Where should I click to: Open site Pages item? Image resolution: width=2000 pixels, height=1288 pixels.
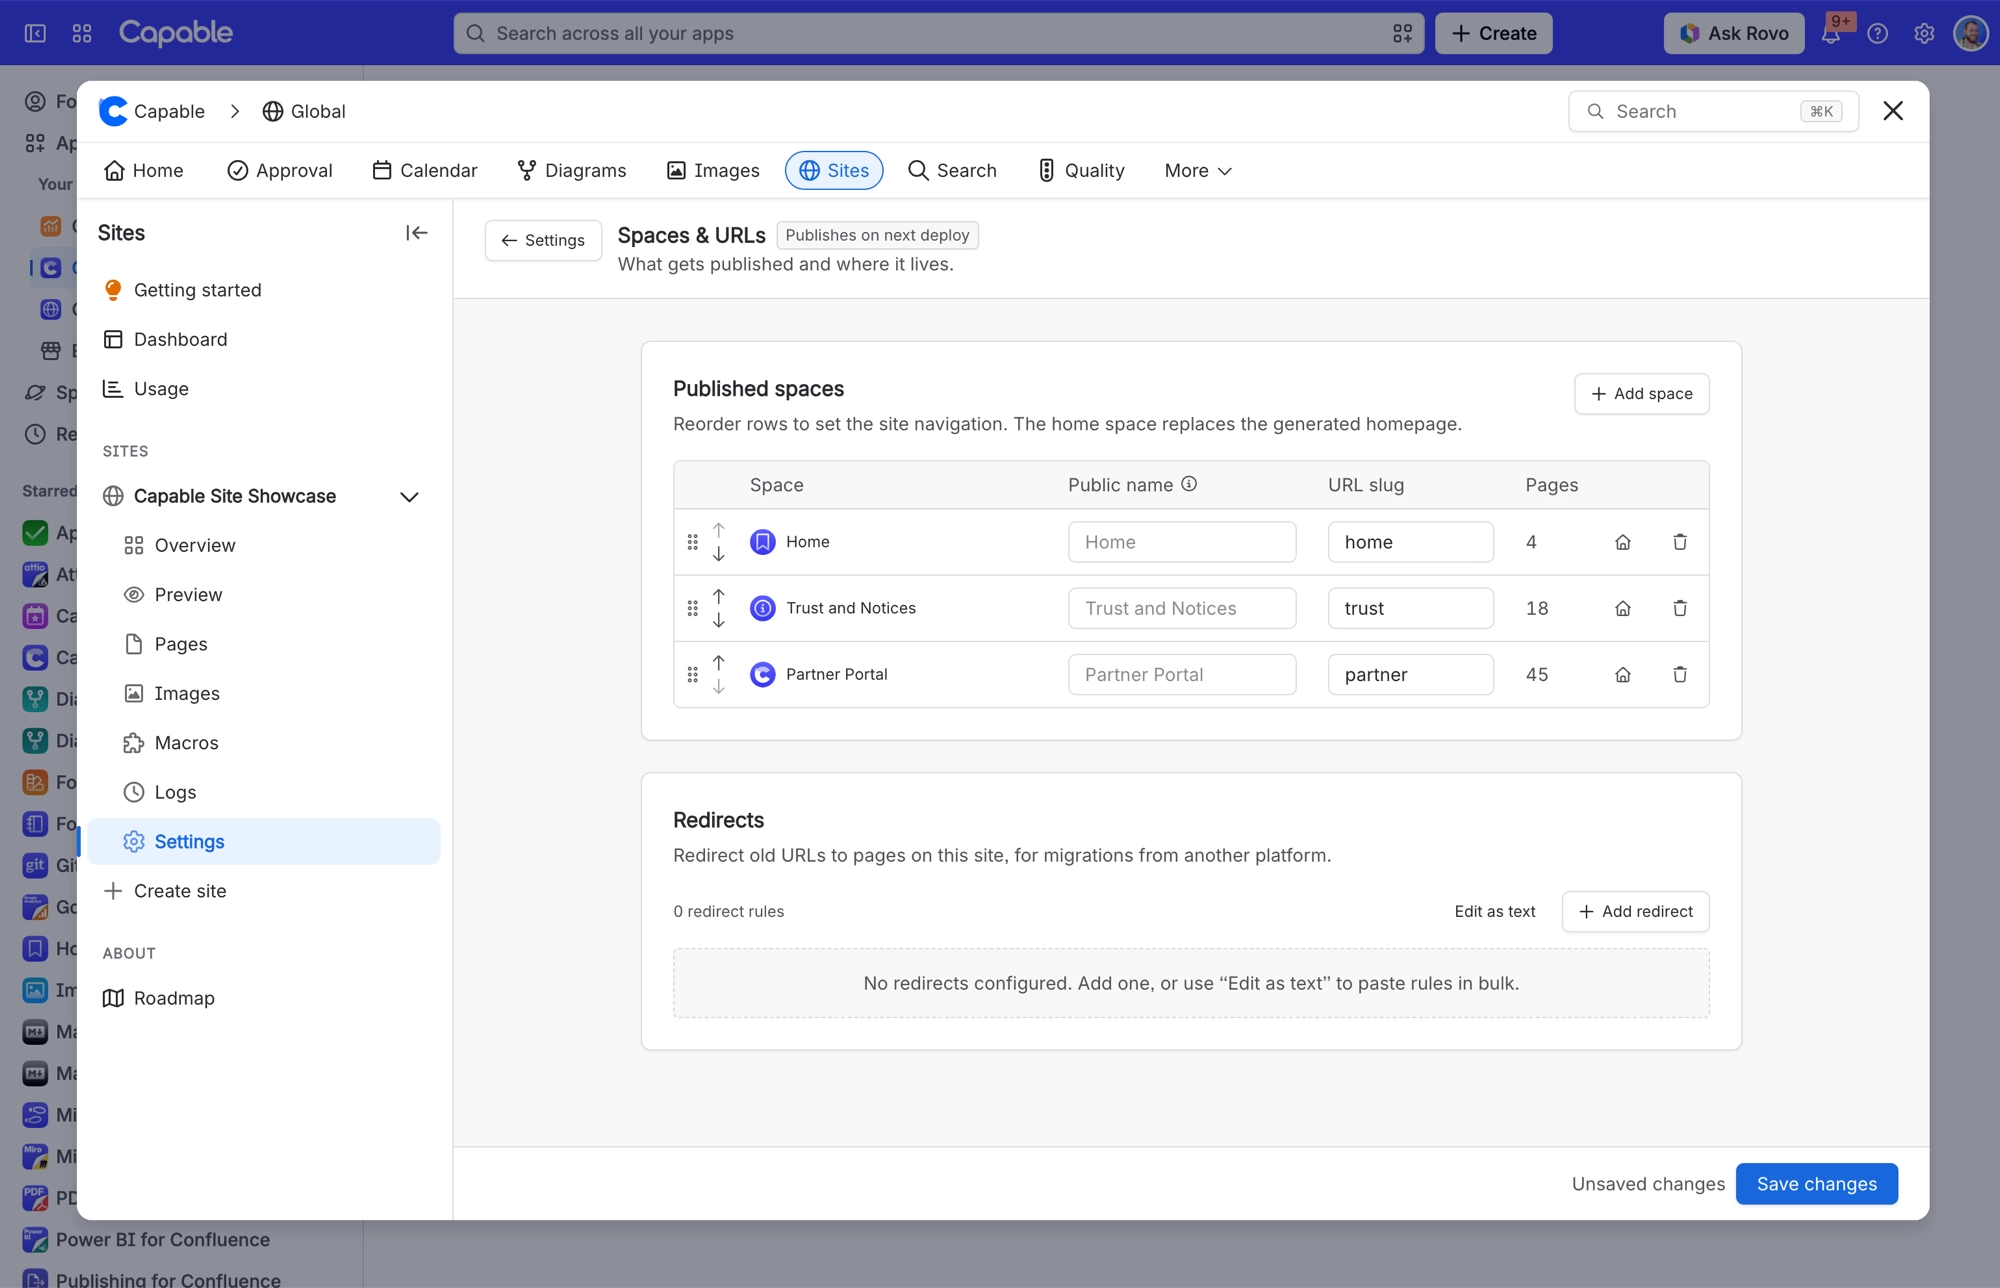pos(264,644)
